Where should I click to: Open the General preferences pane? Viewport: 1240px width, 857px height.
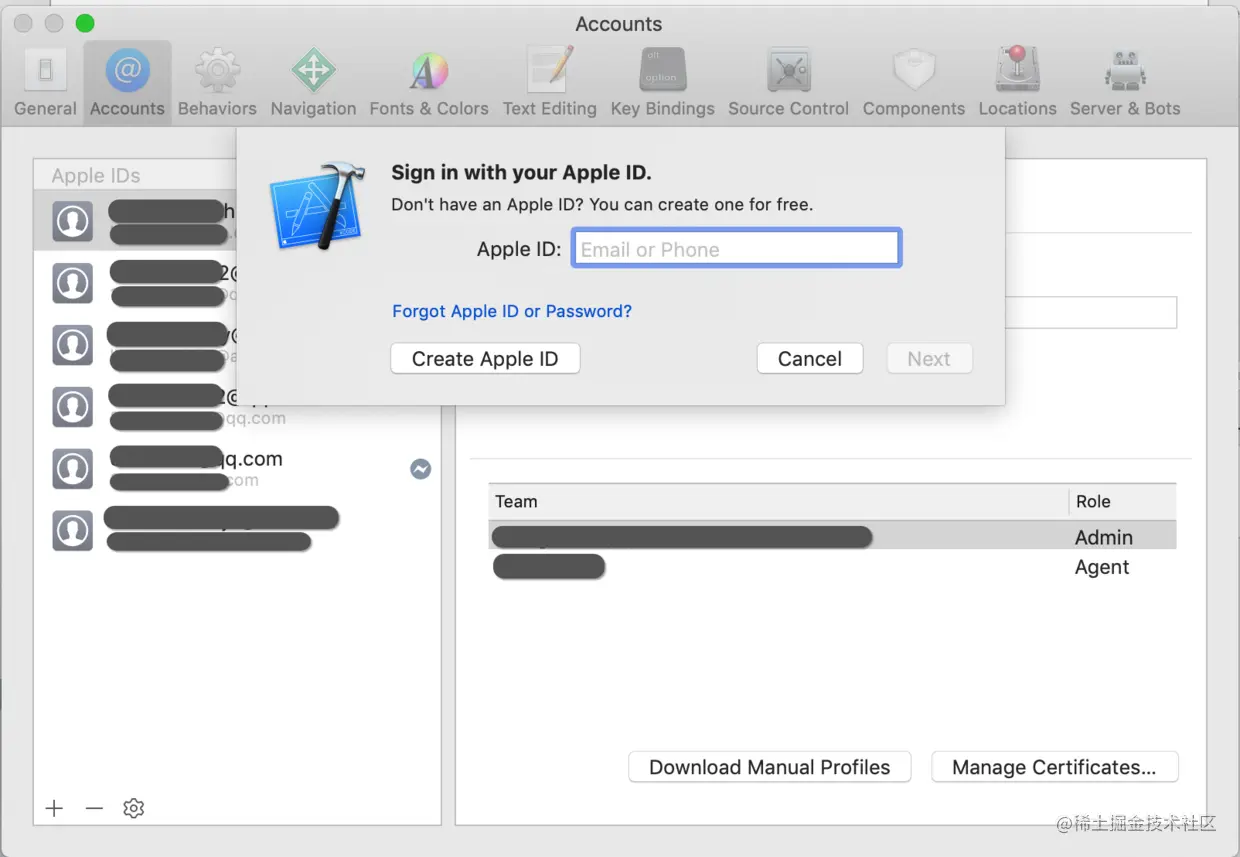coord(45,83)
